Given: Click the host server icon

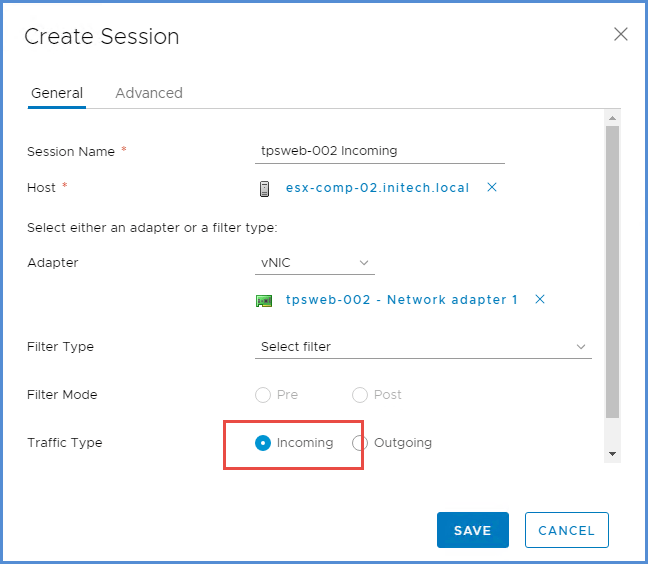Looking at the screenshot, I should click(x=264, y=188).
